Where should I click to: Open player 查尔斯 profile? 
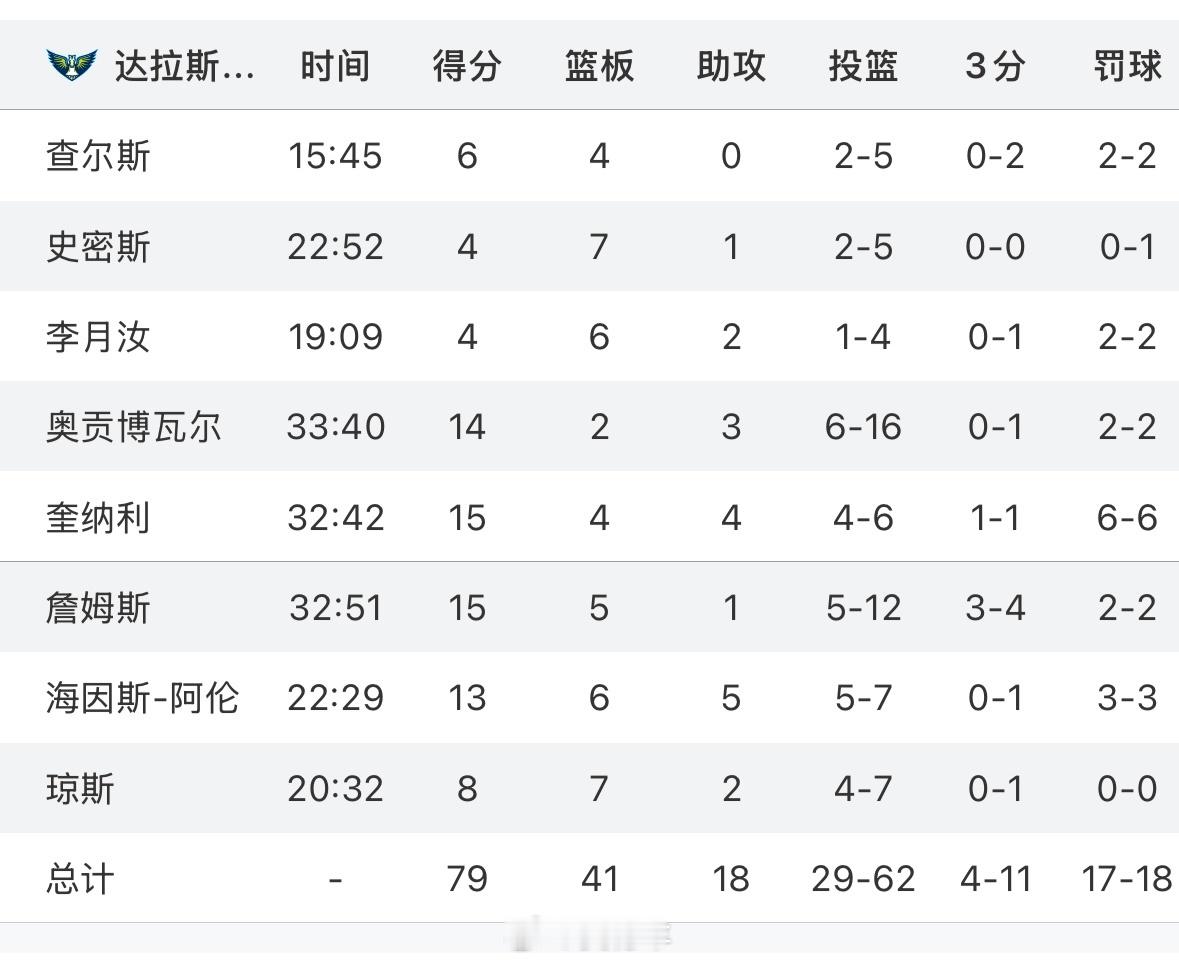[99, 156]
